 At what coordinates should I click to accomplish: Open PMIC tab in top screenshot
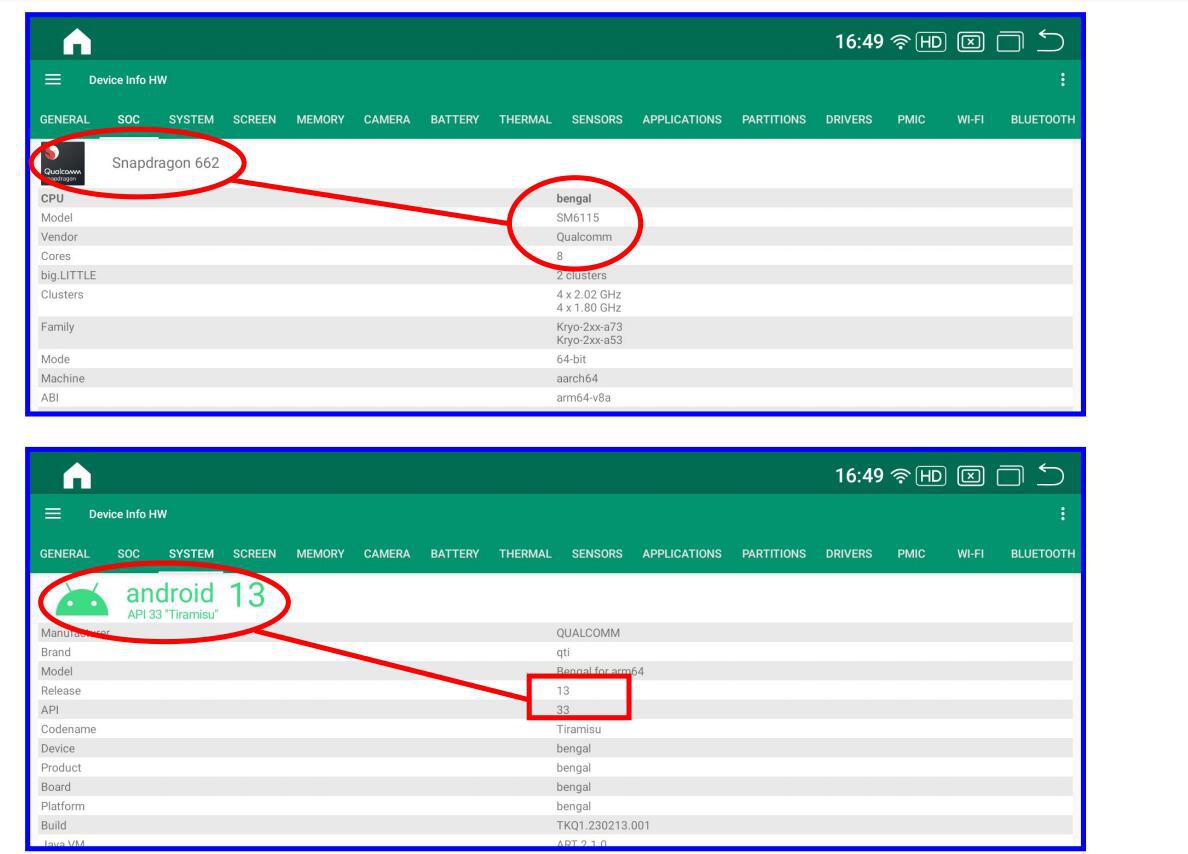click(x=911, y=120)
